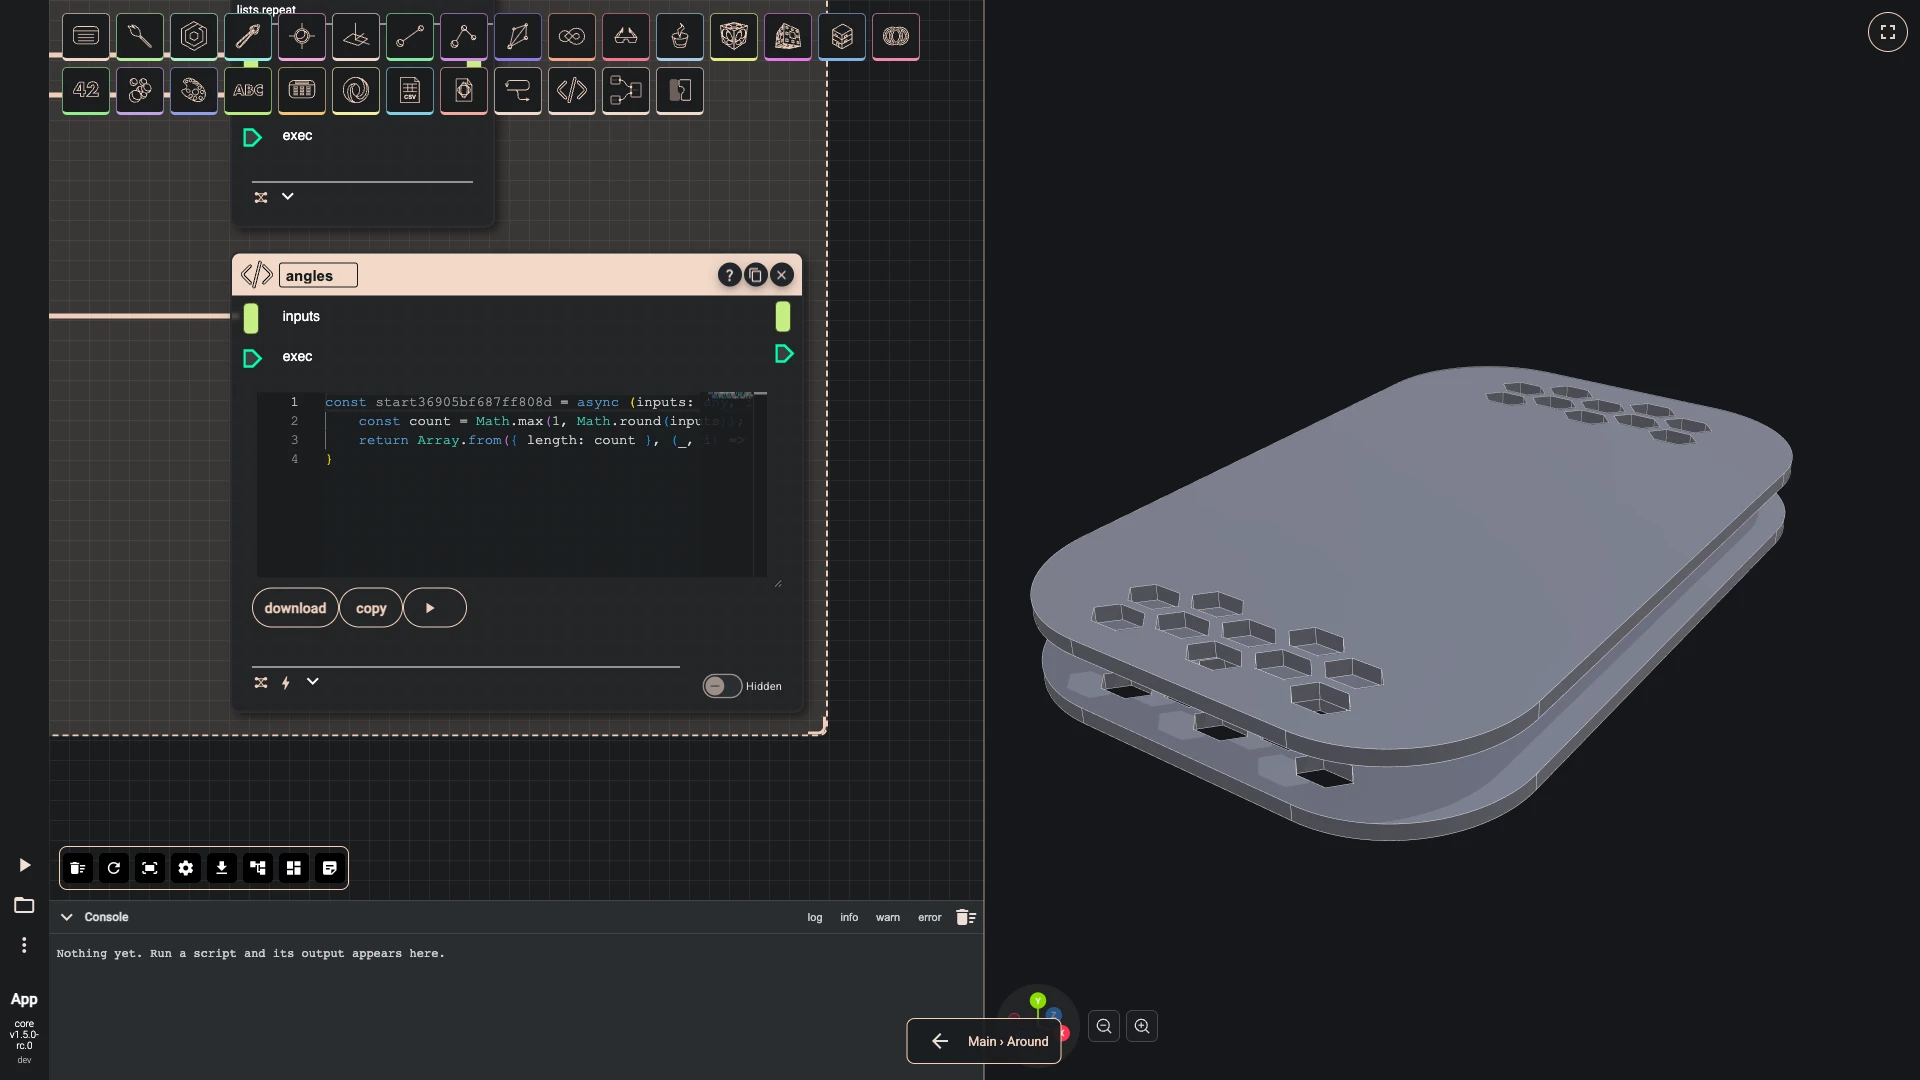Collapse the Console panel chevron
Screen dimensions: 1920x1080
67,917
